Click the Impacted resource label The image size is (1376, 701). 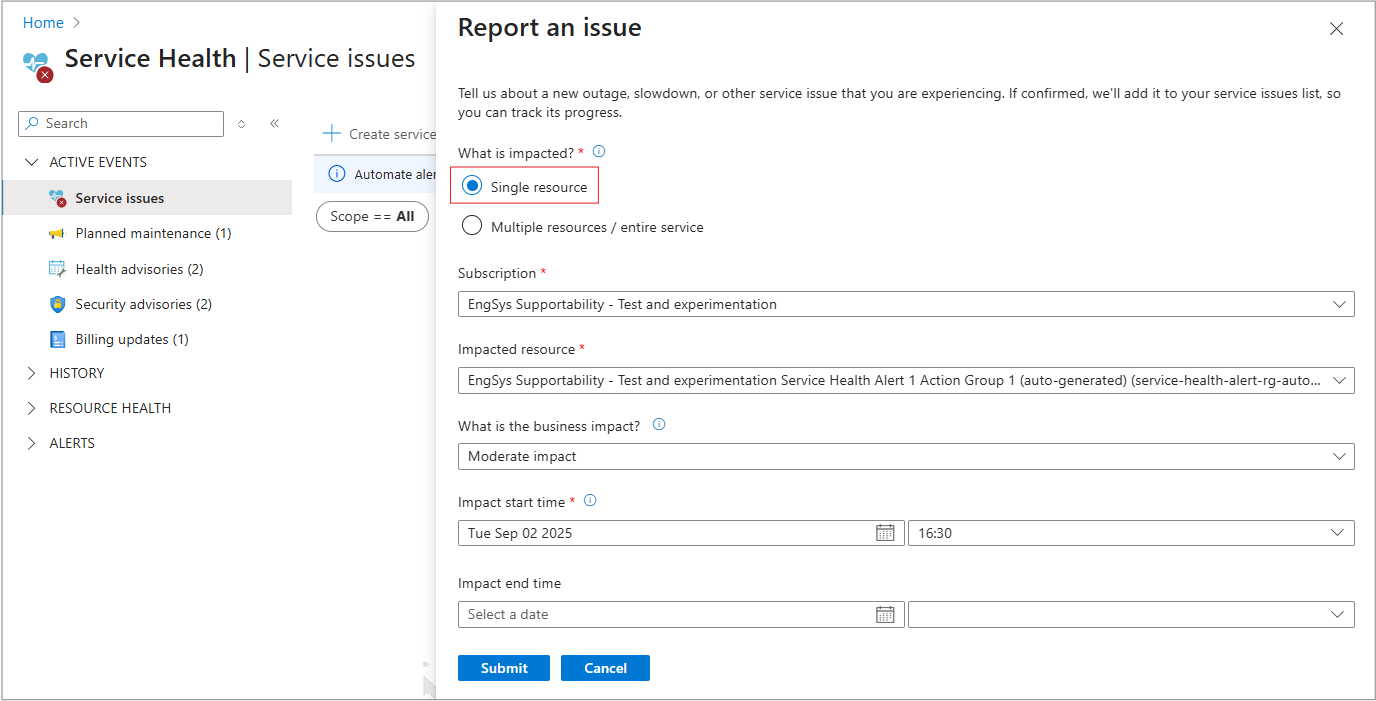(517, 349)
